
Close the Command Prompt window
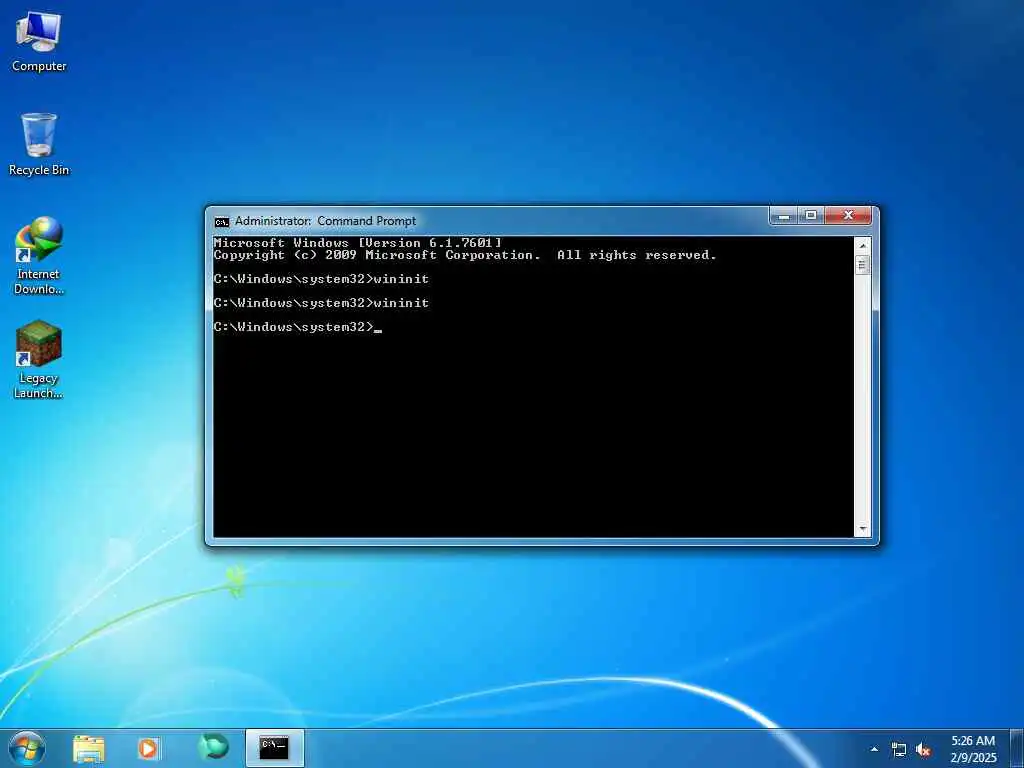click(848, 215)
